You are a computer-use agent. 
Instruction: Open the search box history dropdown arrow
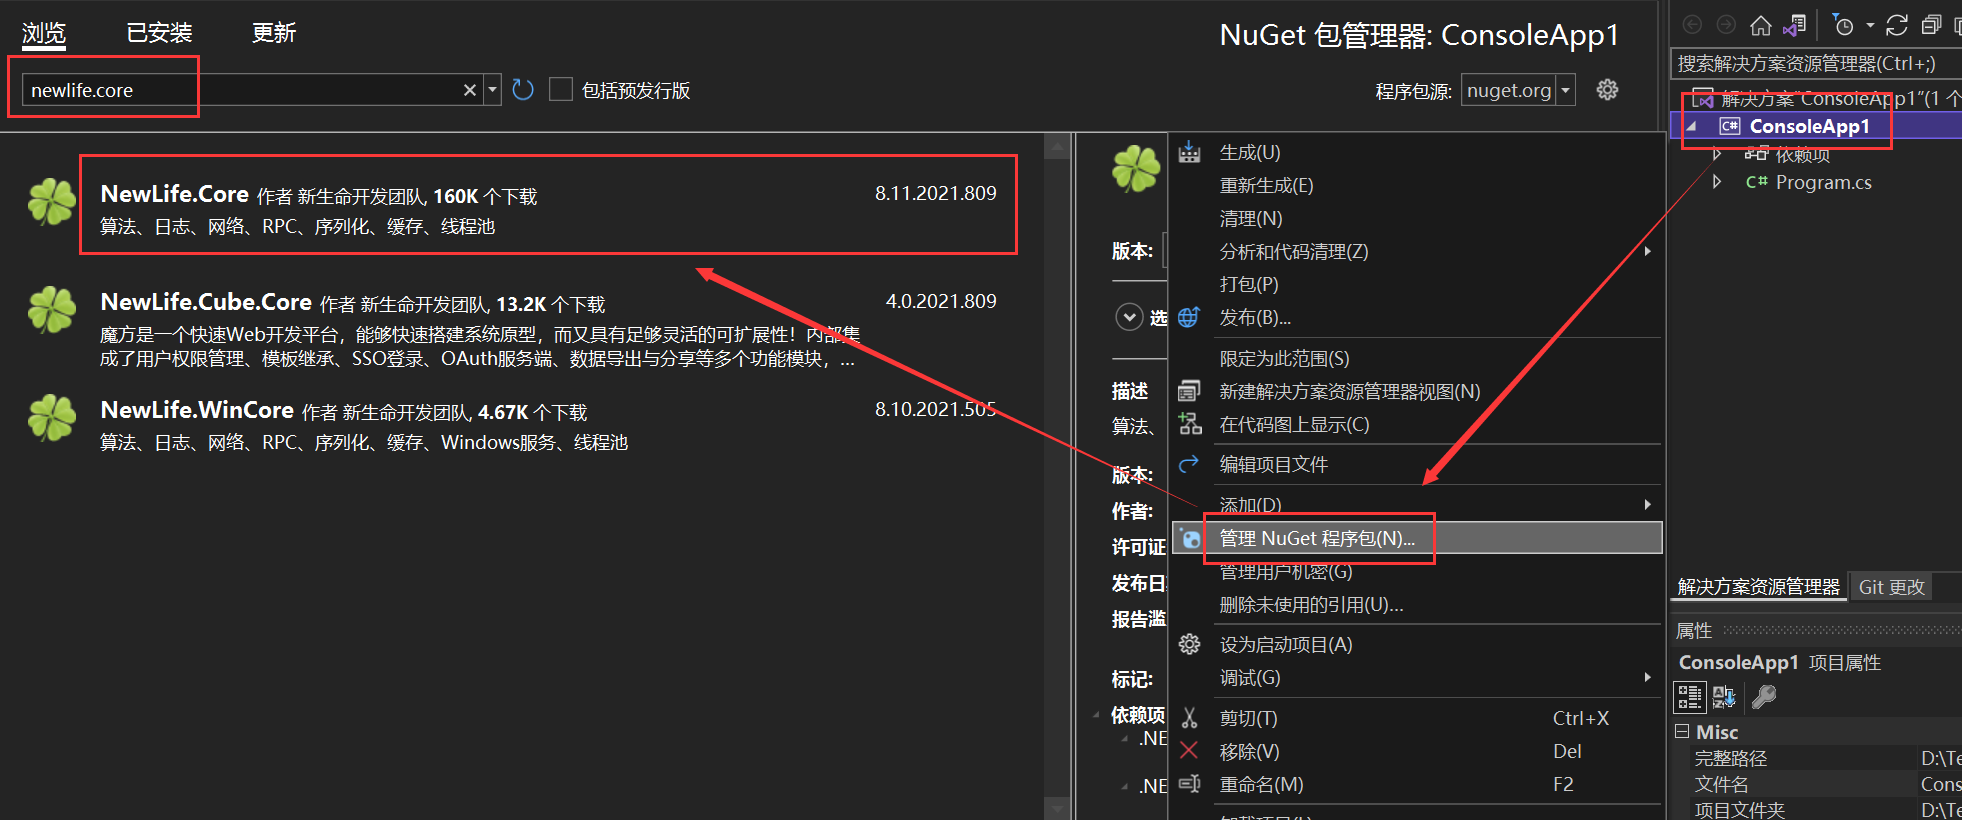[x=492, y=90]
